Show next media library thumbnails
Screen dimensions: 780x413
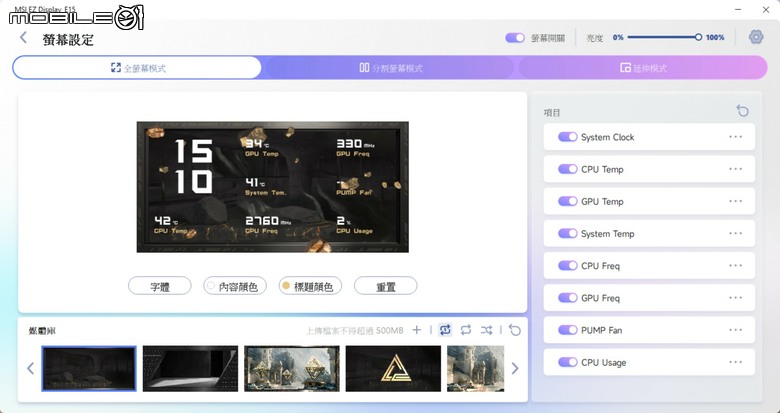pos(515,369)
